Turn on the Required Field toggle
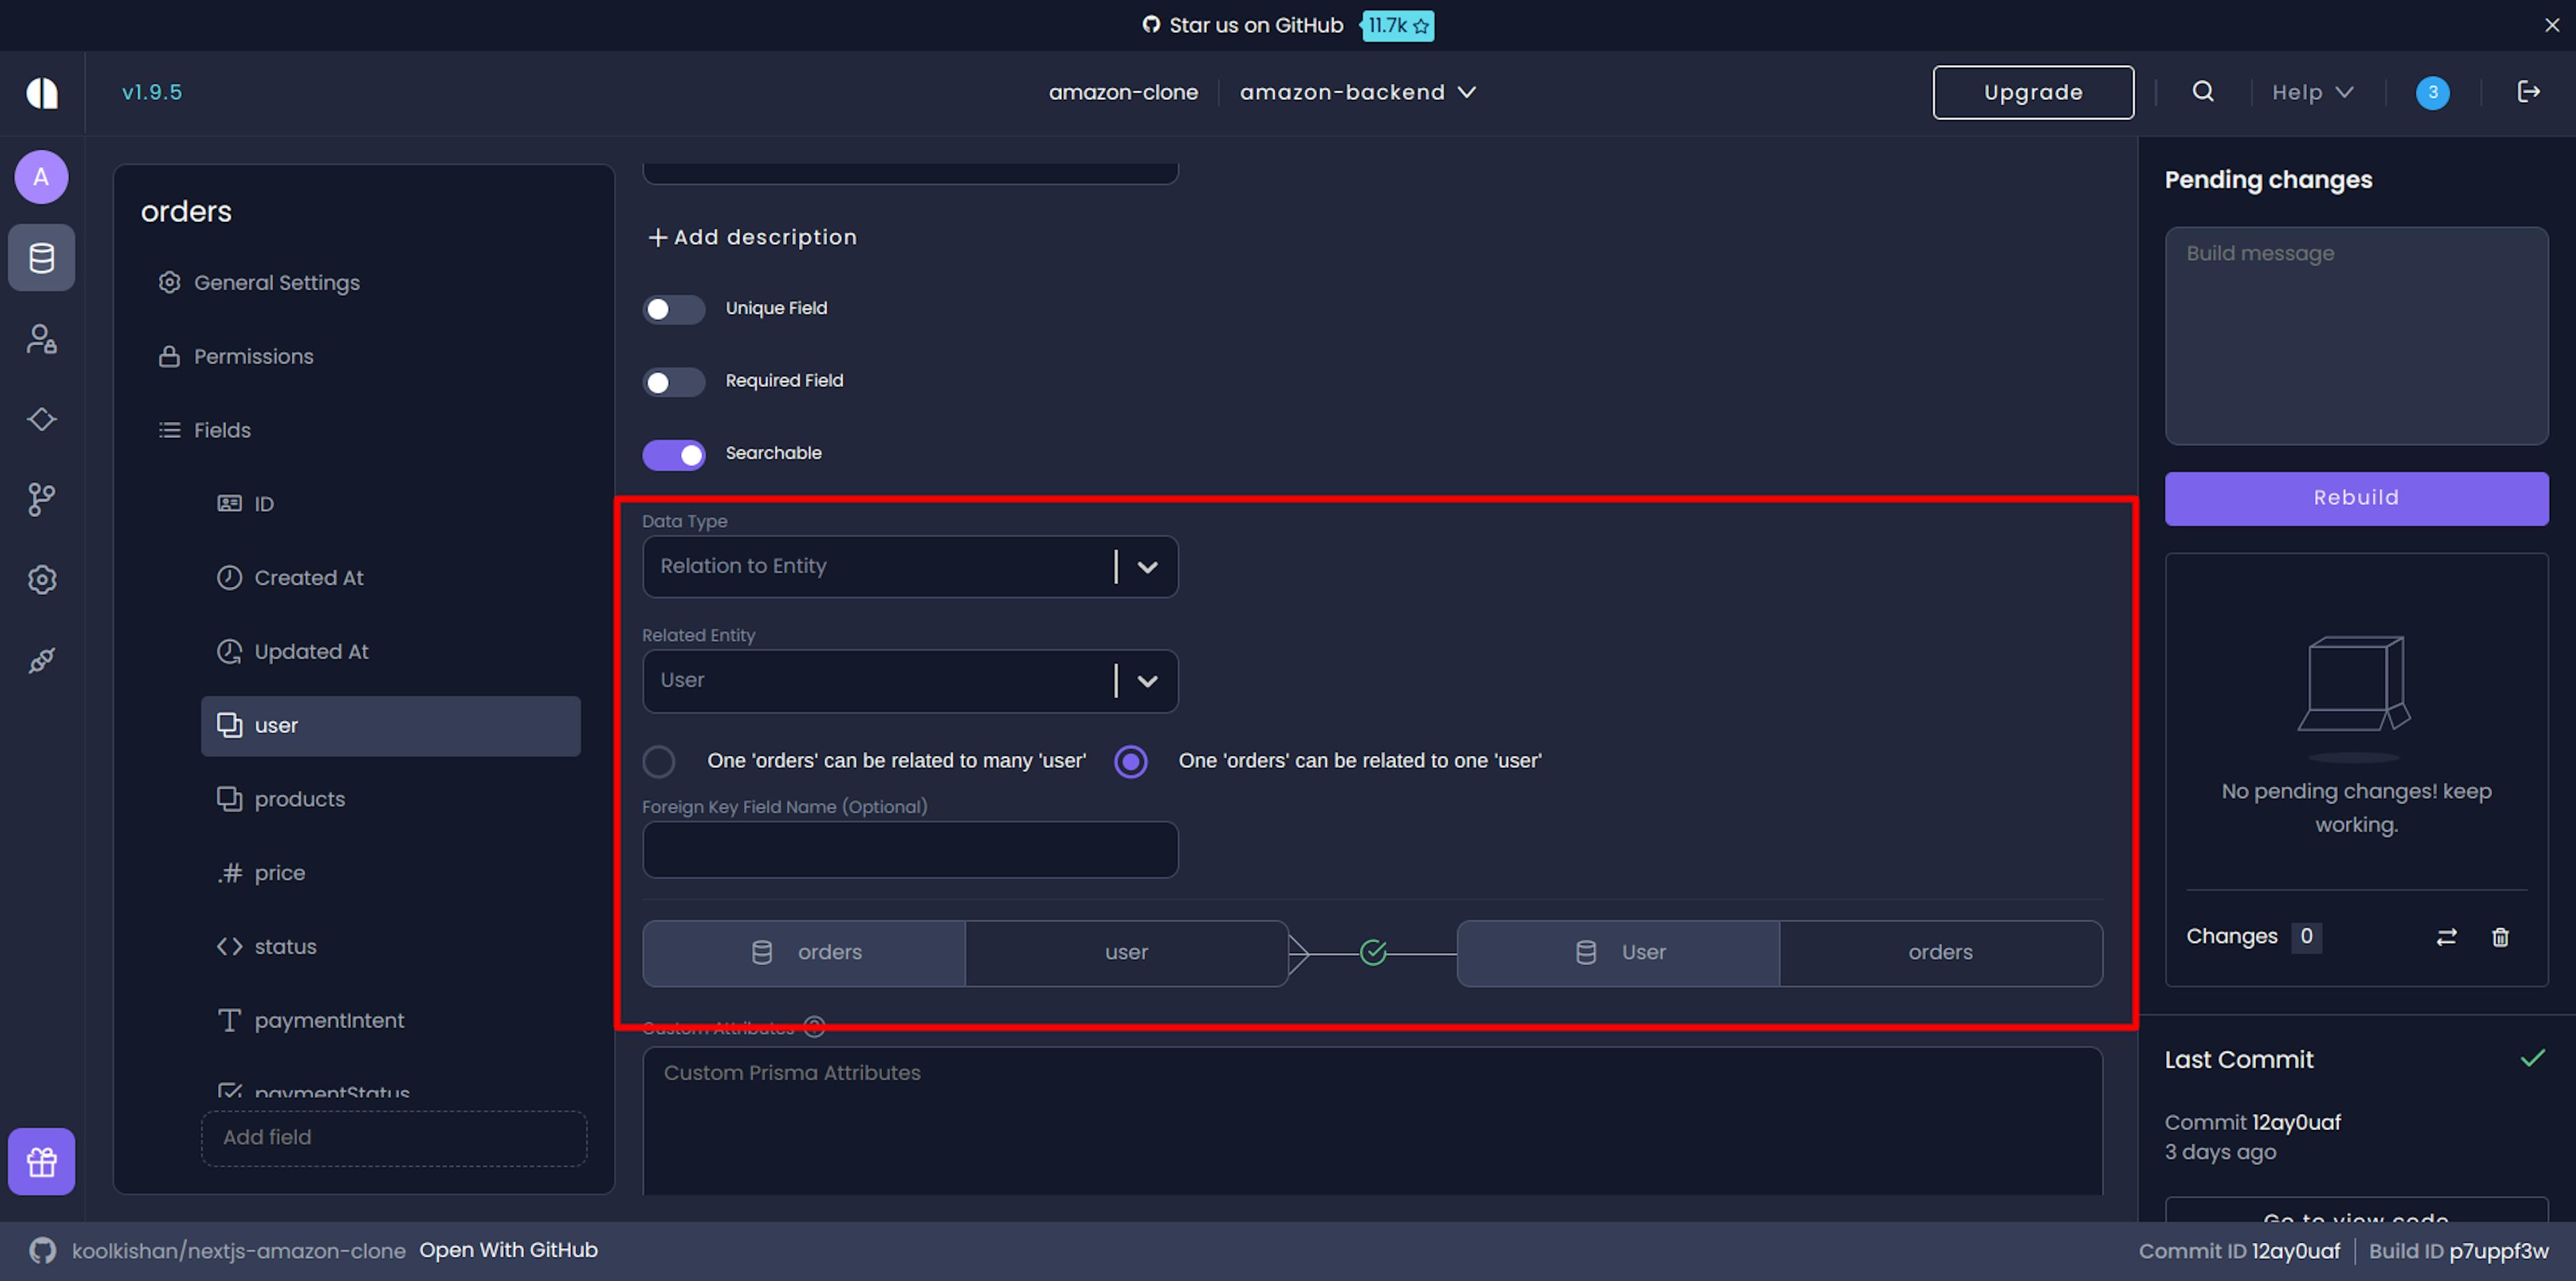The height and width of the screenshot is (1281, 2576). pos(673,382)
